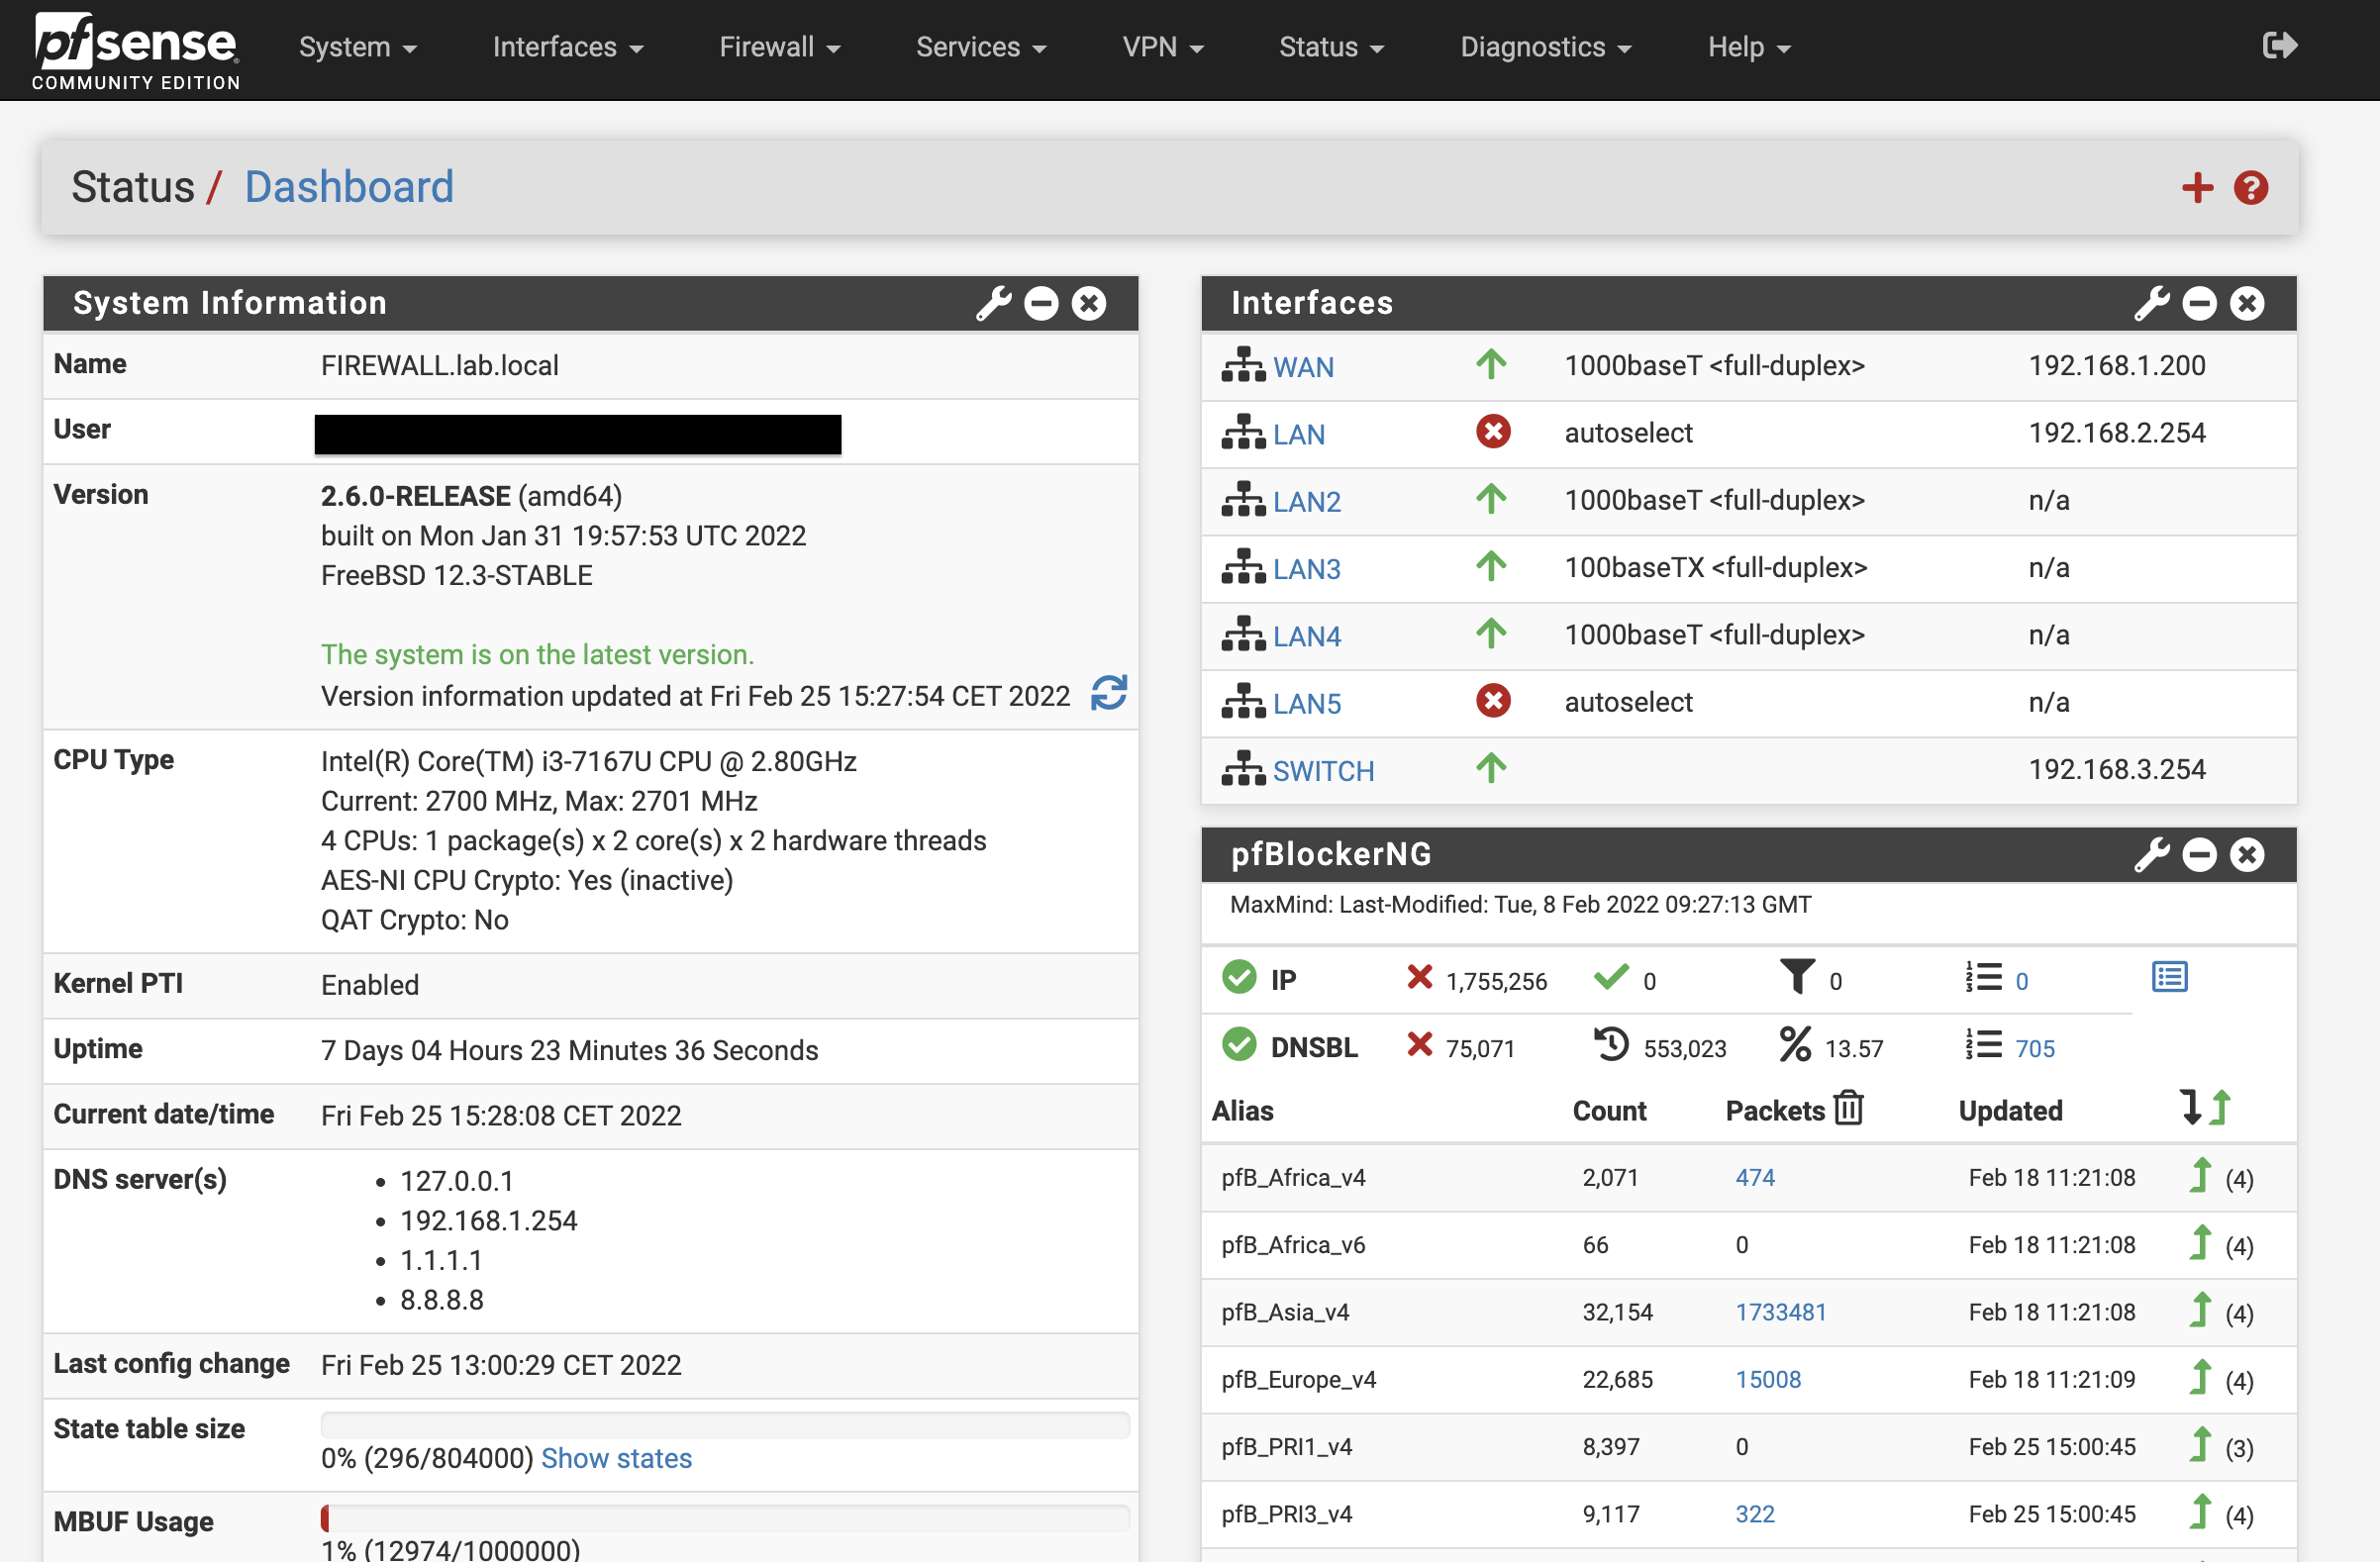Image resolution: width=2380 pixels, height=1562 pixels.
Task: Refresh version information check icon
Action: [1109, 692]
